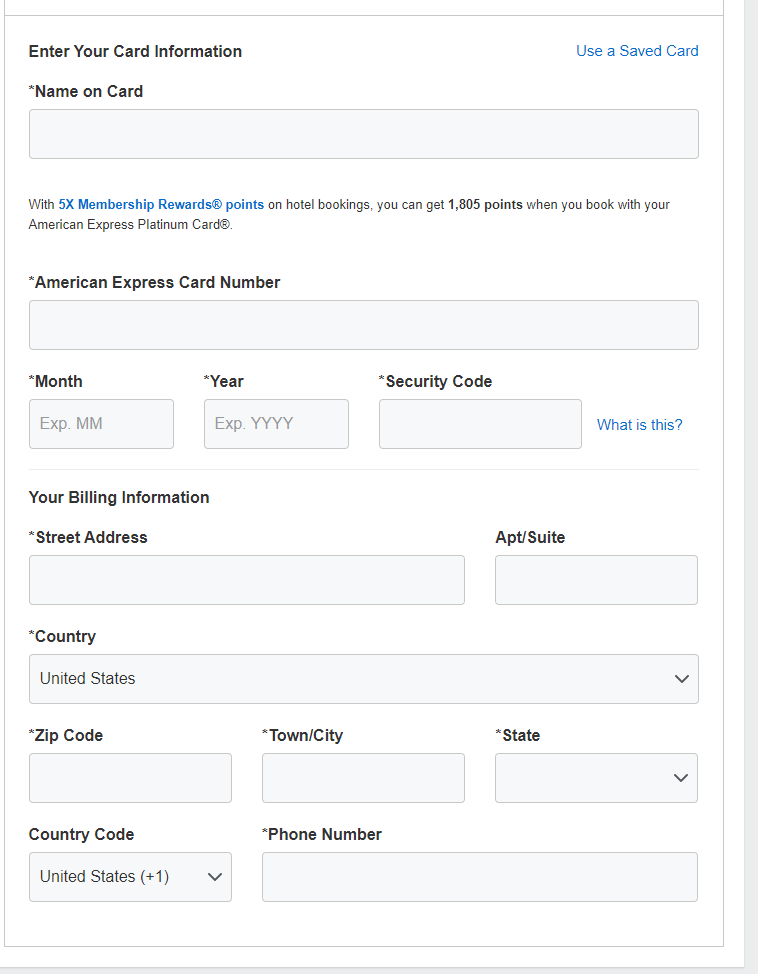Image resolution: width=758 pixels, height=974 pixels.
Task: Click the Country dropdown chevron arrow
Action: tap(682, 679)
